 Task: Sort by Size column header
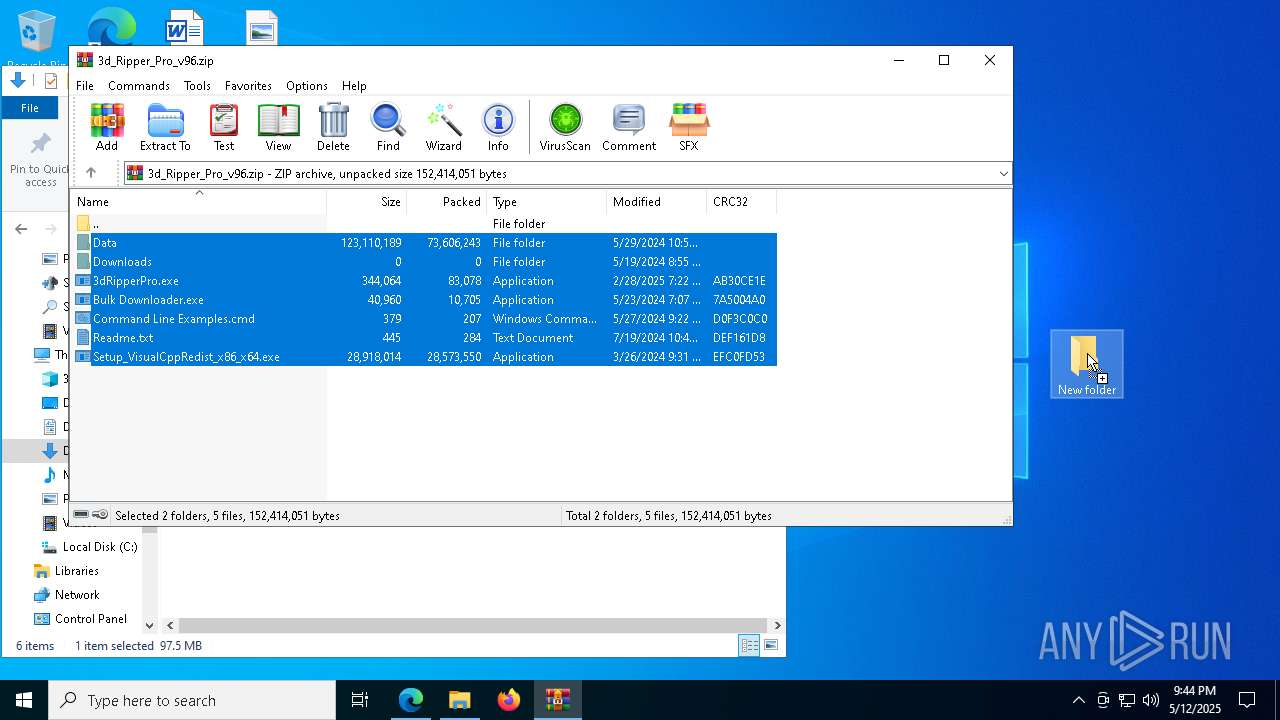click(x=367, y=202)
